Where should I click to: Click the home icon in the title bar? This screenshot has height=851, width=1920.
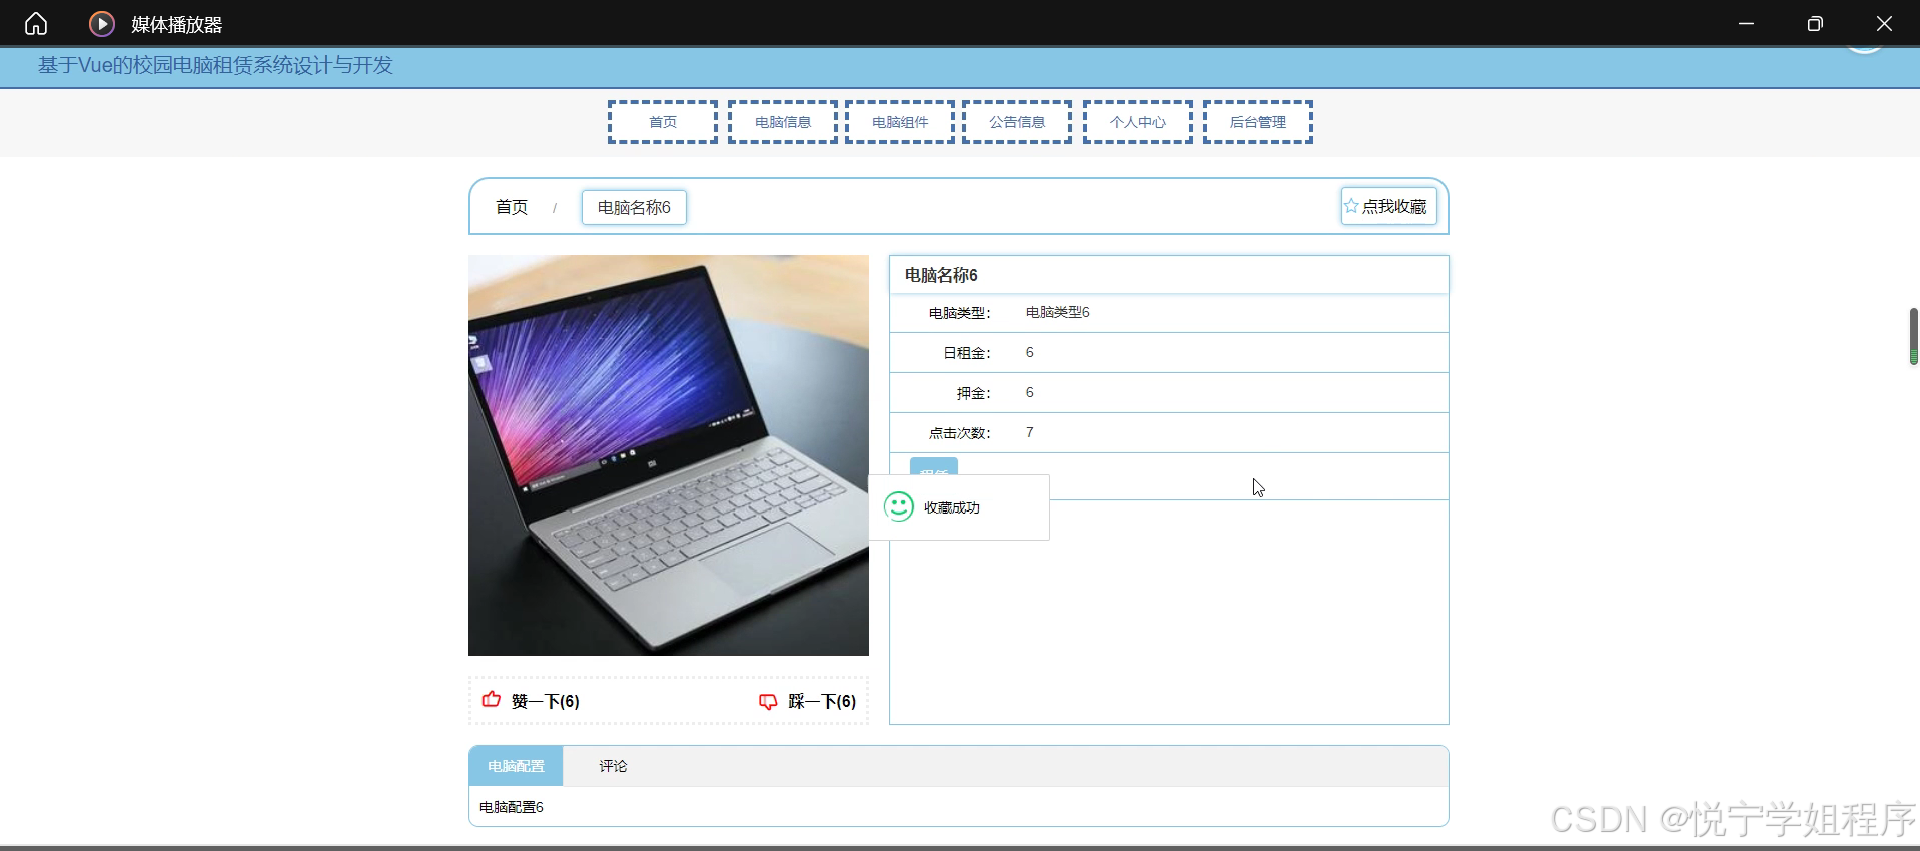pos(36,23)
